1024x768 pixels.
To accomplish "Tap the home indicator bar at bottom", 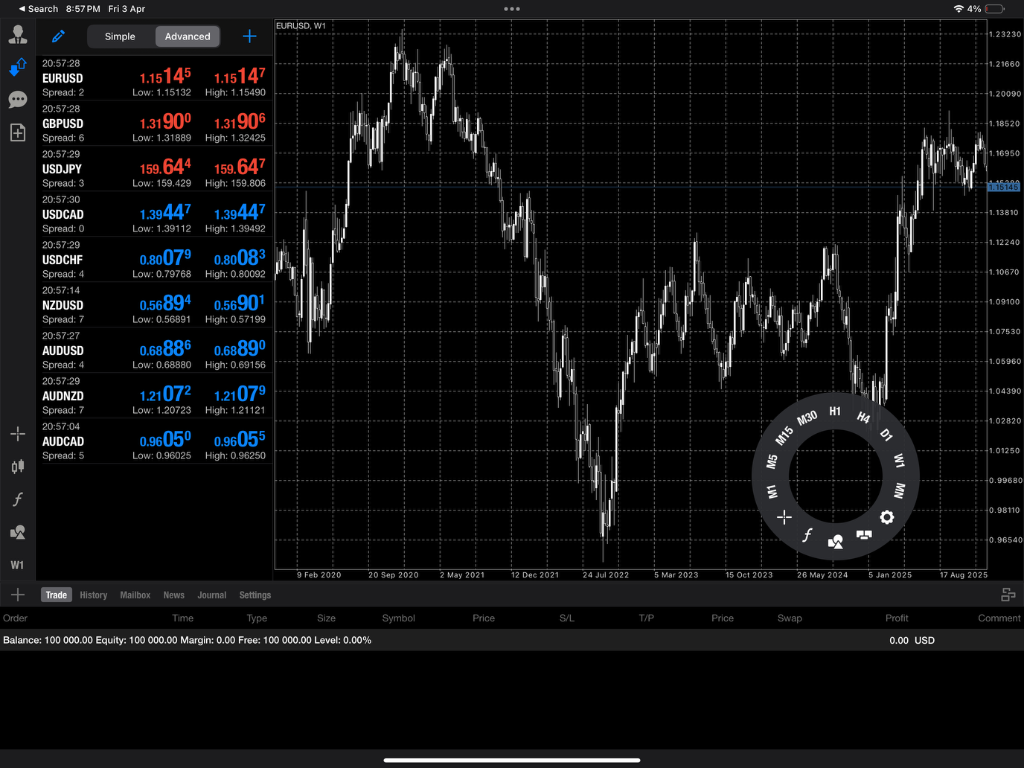I will (x=512, y=760).
